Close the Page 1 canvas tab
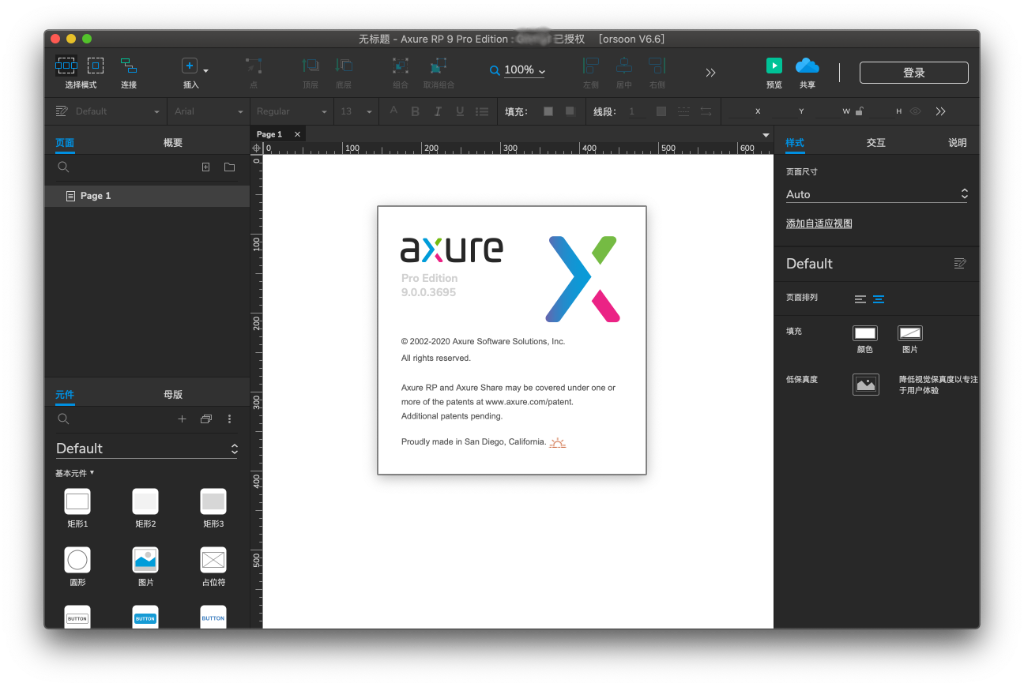 (x=297, y=134)
